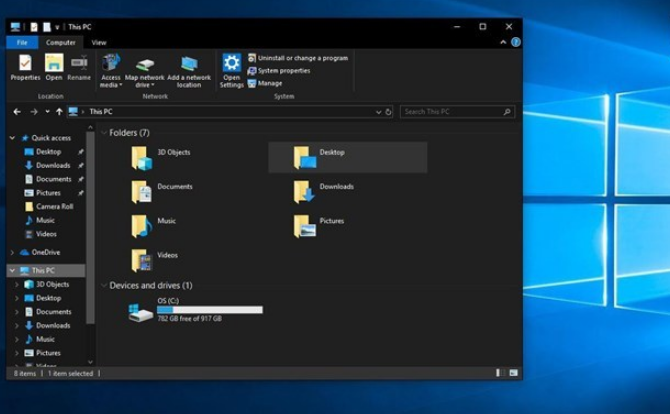Click the New folder title bar icon
Screen dimensions: 670x414
pyautogui.click(x=47, y=27)
